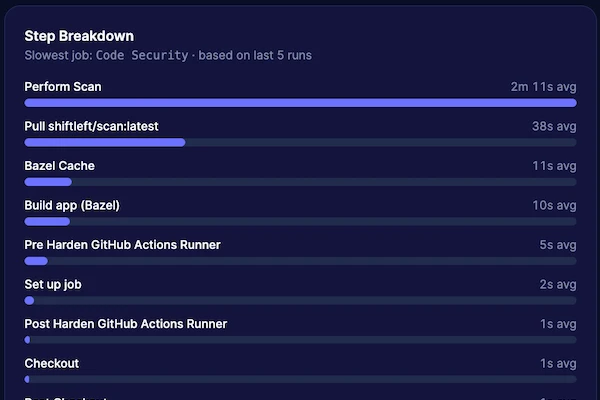This screenshot has width=600, height=400.
Task: Click the Perform Scan progress bar
Action: point(300,102)
